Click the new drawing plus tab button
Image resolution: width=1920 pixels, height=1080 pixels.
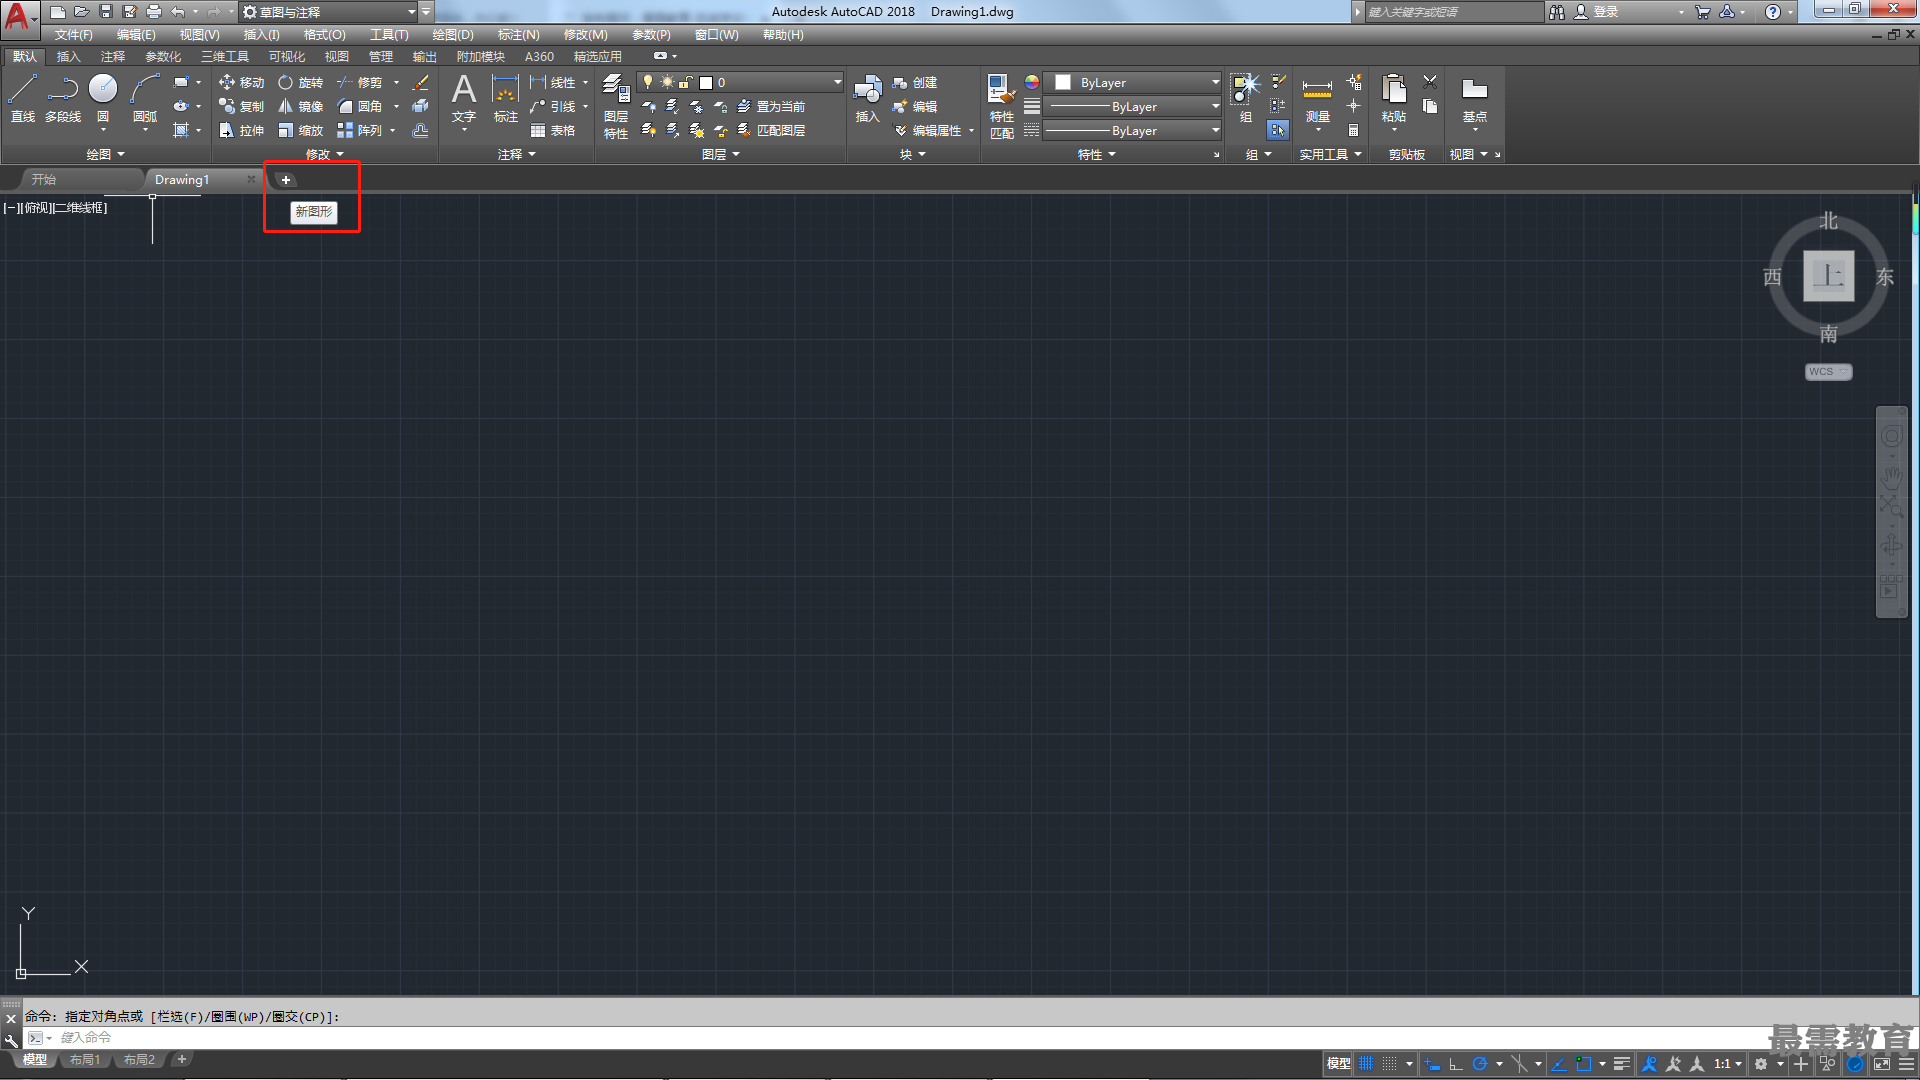click(285, 179)
